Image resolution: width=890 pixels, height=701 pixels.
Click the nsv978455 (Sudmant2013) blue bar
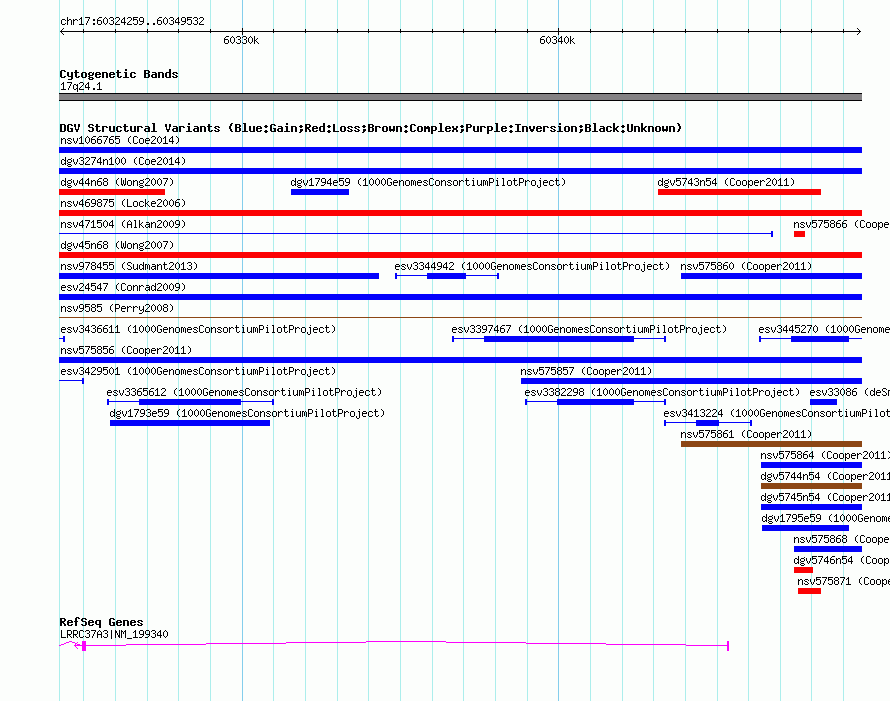click(x=219, y=276)
